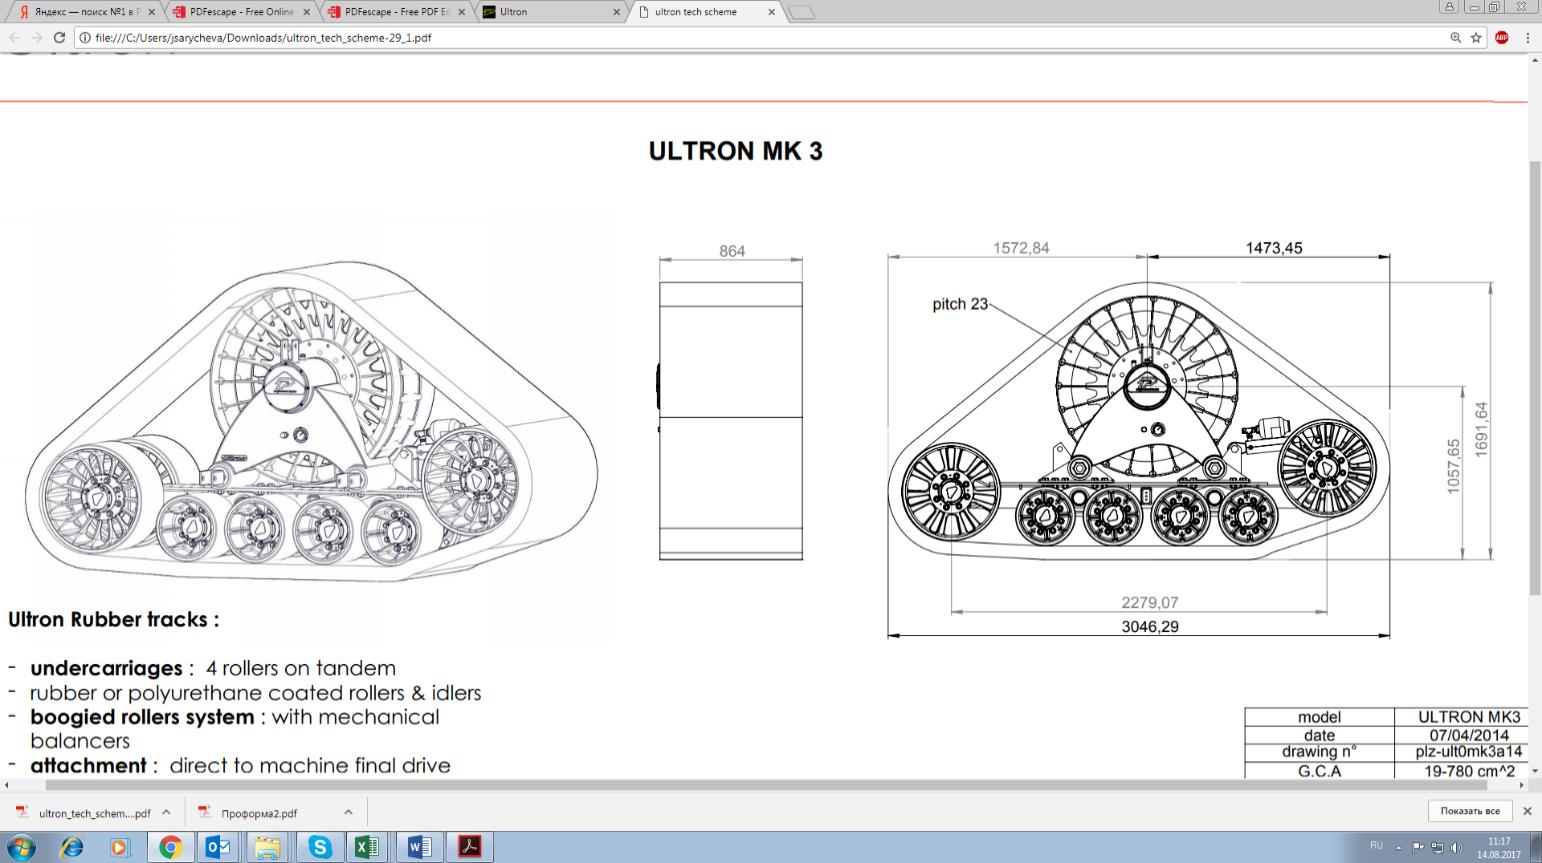Viewport: 1542px width, 863px height.
Task: Click the scroll-right arrow of horizontal scrollbar
Action: point(1522,786)
